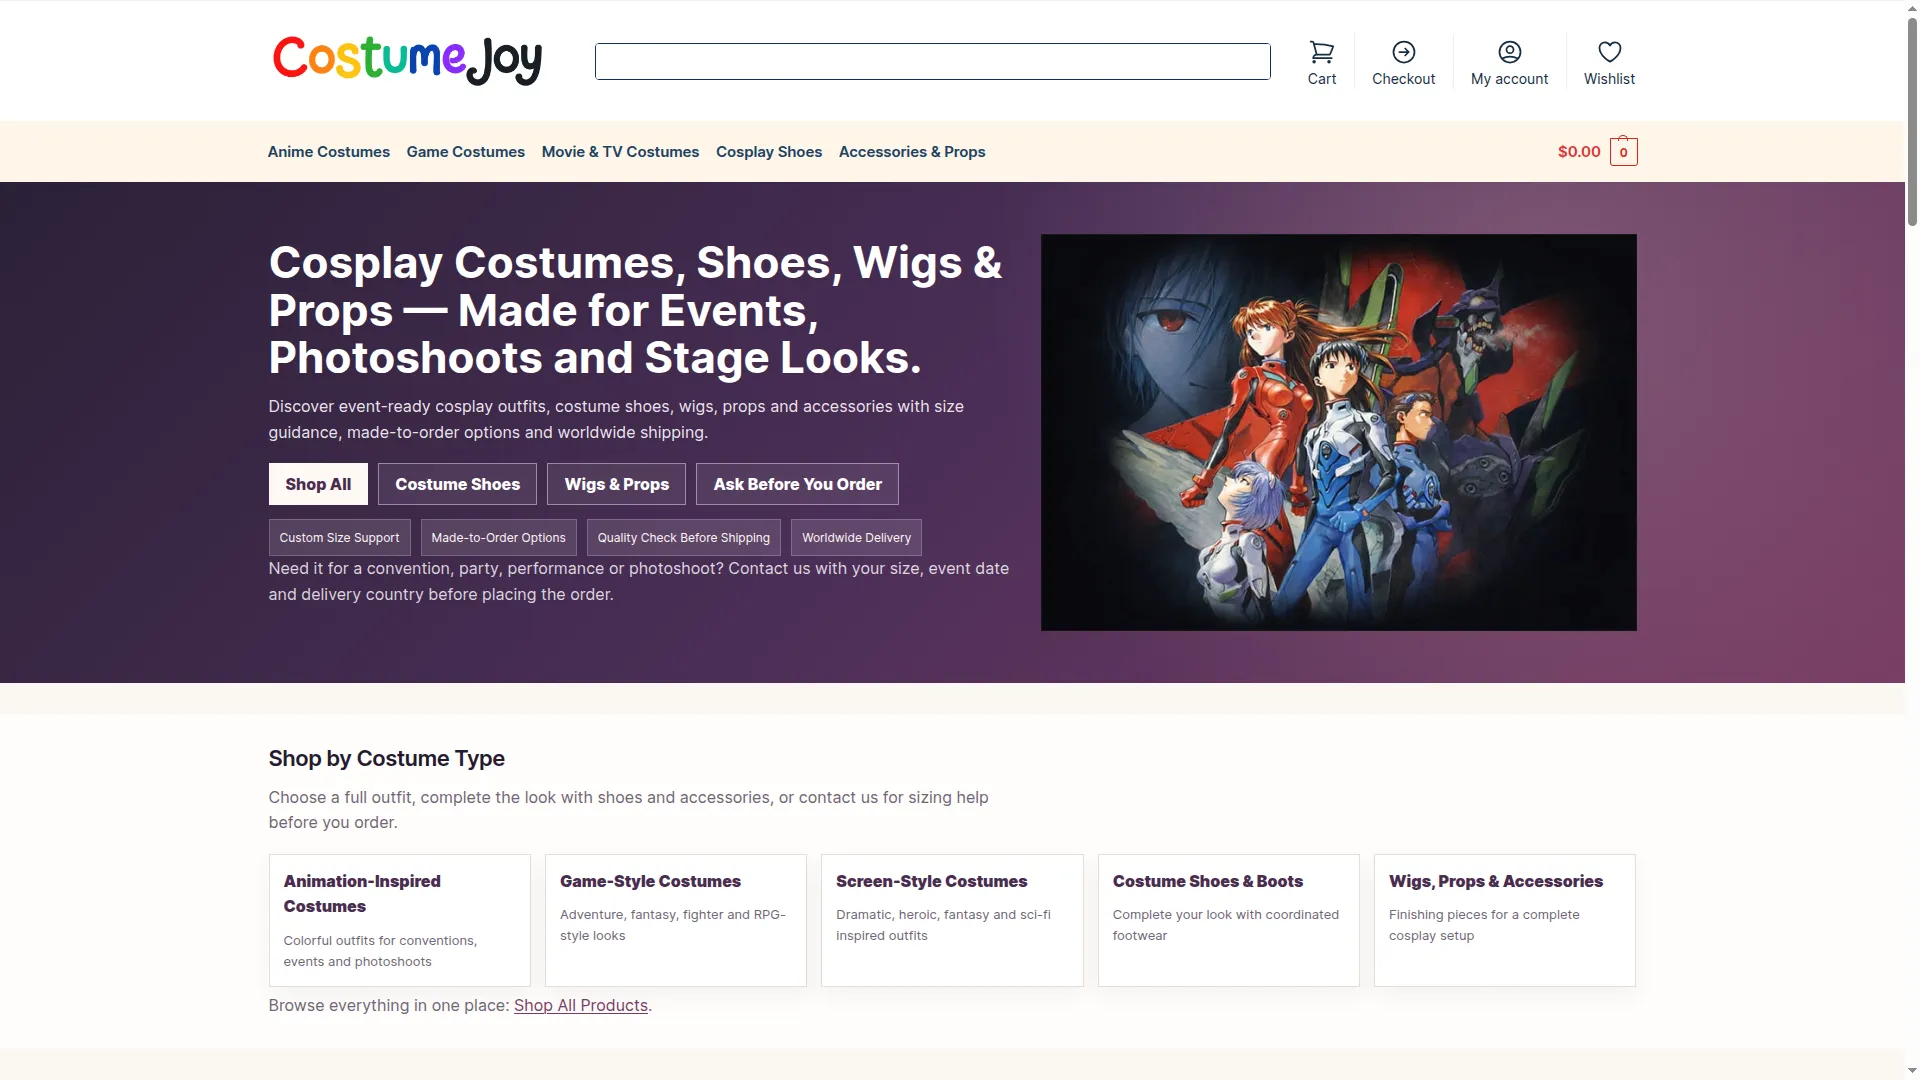Open Movie & TV Costumes menu
Viewport: 1920px width, 1080px height.
point(620,152)
